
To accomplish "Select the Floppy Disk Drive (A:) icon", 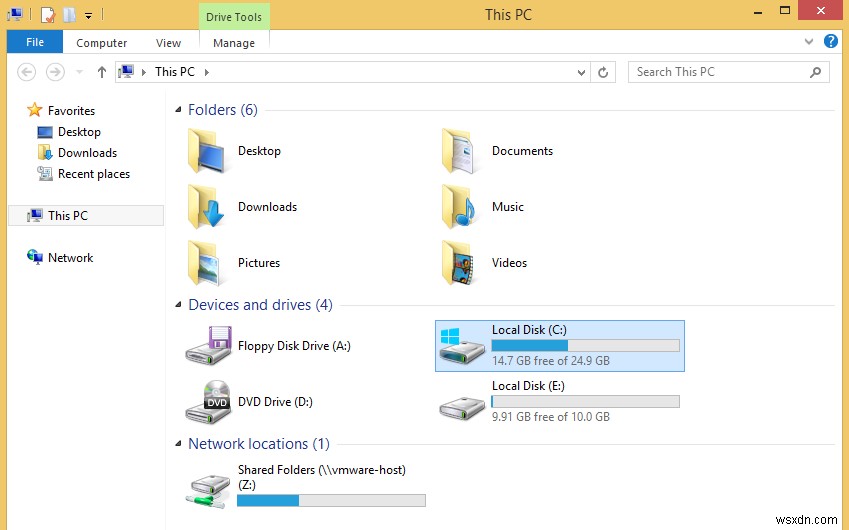I will pyautogui.click(x=208, y=345).
